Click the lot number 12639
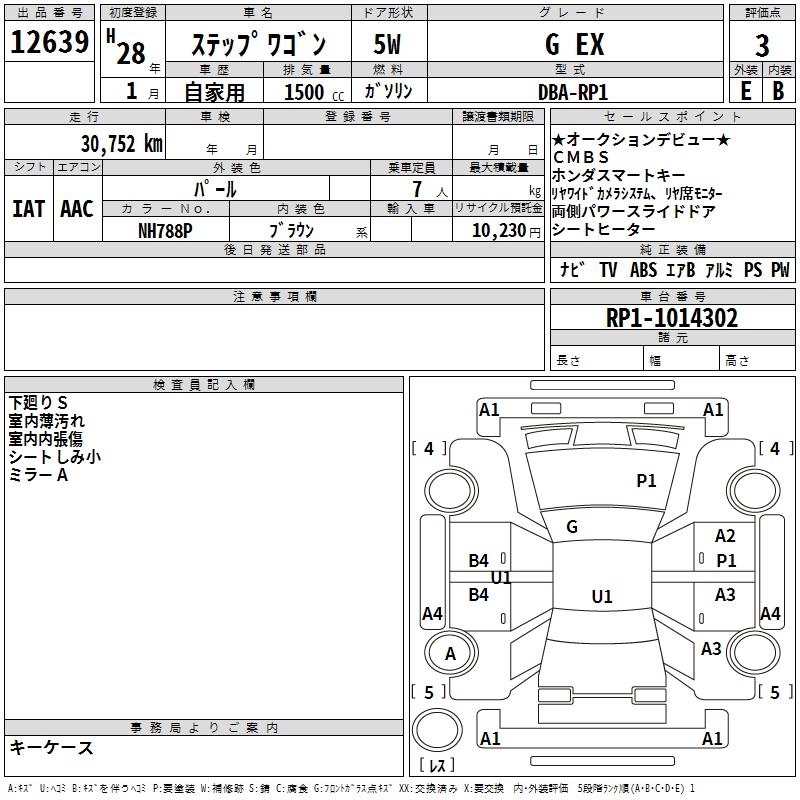The image size is (800, 800). [x=50, y=44]
